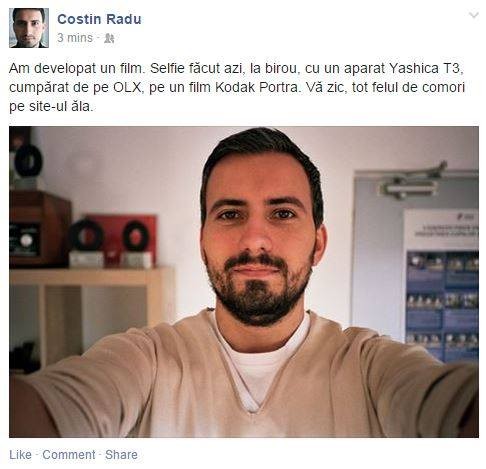Click the words Yashica T3 in the post

(x=425, y=68)
